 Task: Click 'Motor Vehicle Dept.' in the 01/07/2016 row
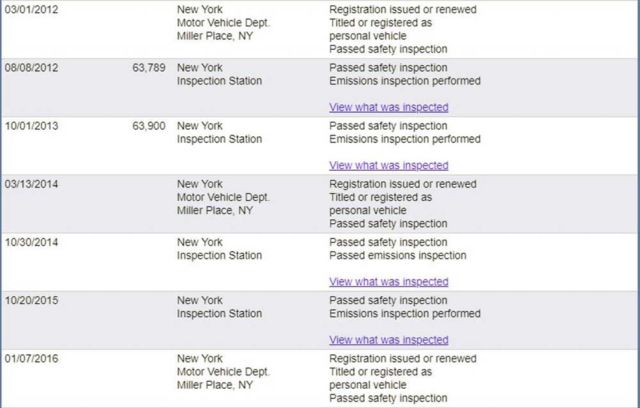223,372
